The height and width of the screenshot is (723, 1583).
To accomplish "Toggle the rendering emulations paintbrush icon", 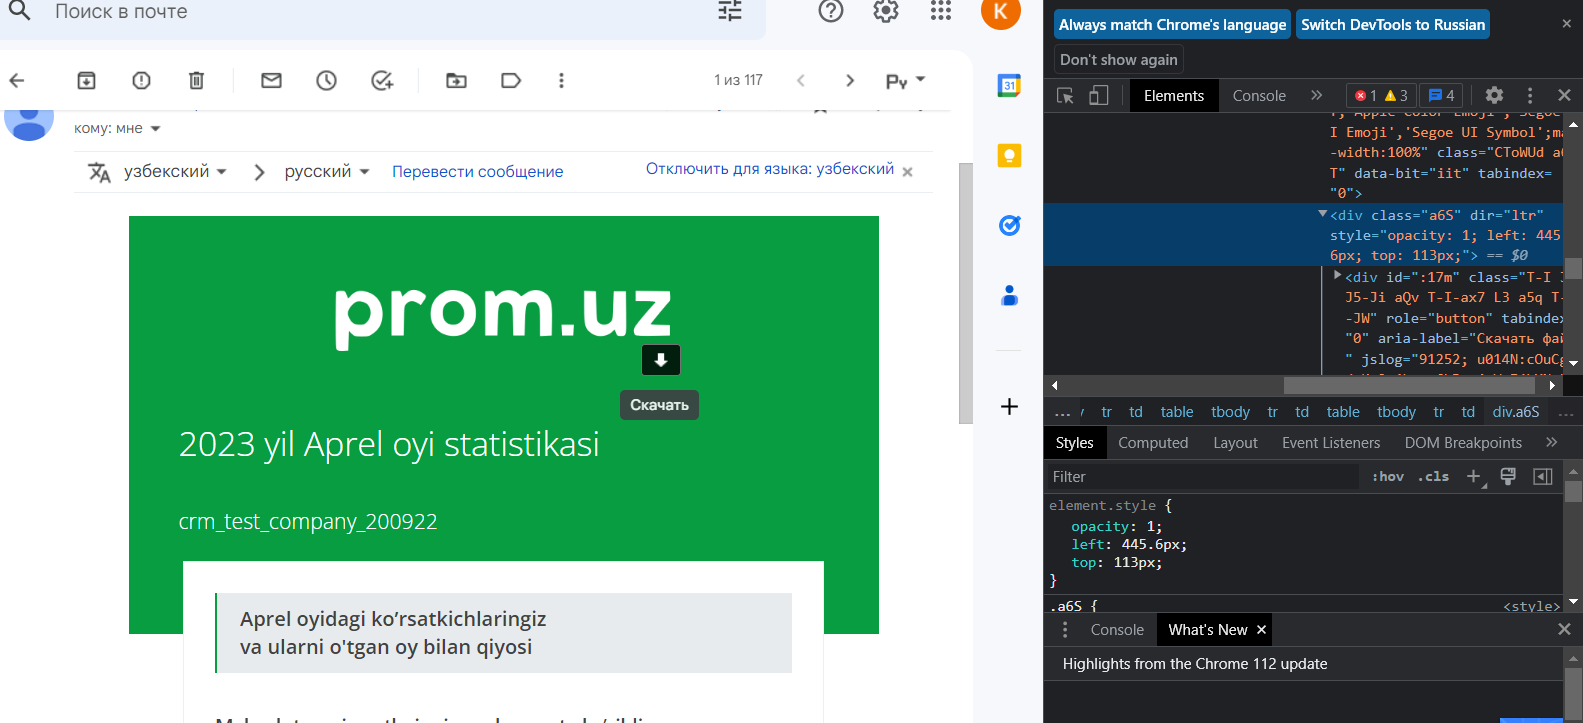I will pyautogui.click(x=1508, y=476).
